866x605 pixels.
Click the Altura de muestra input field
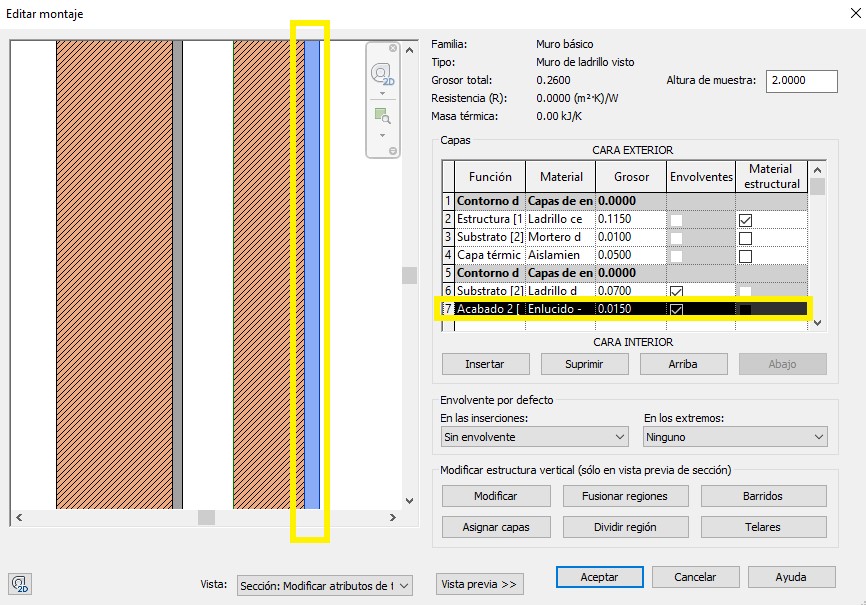tap(801, 81)
